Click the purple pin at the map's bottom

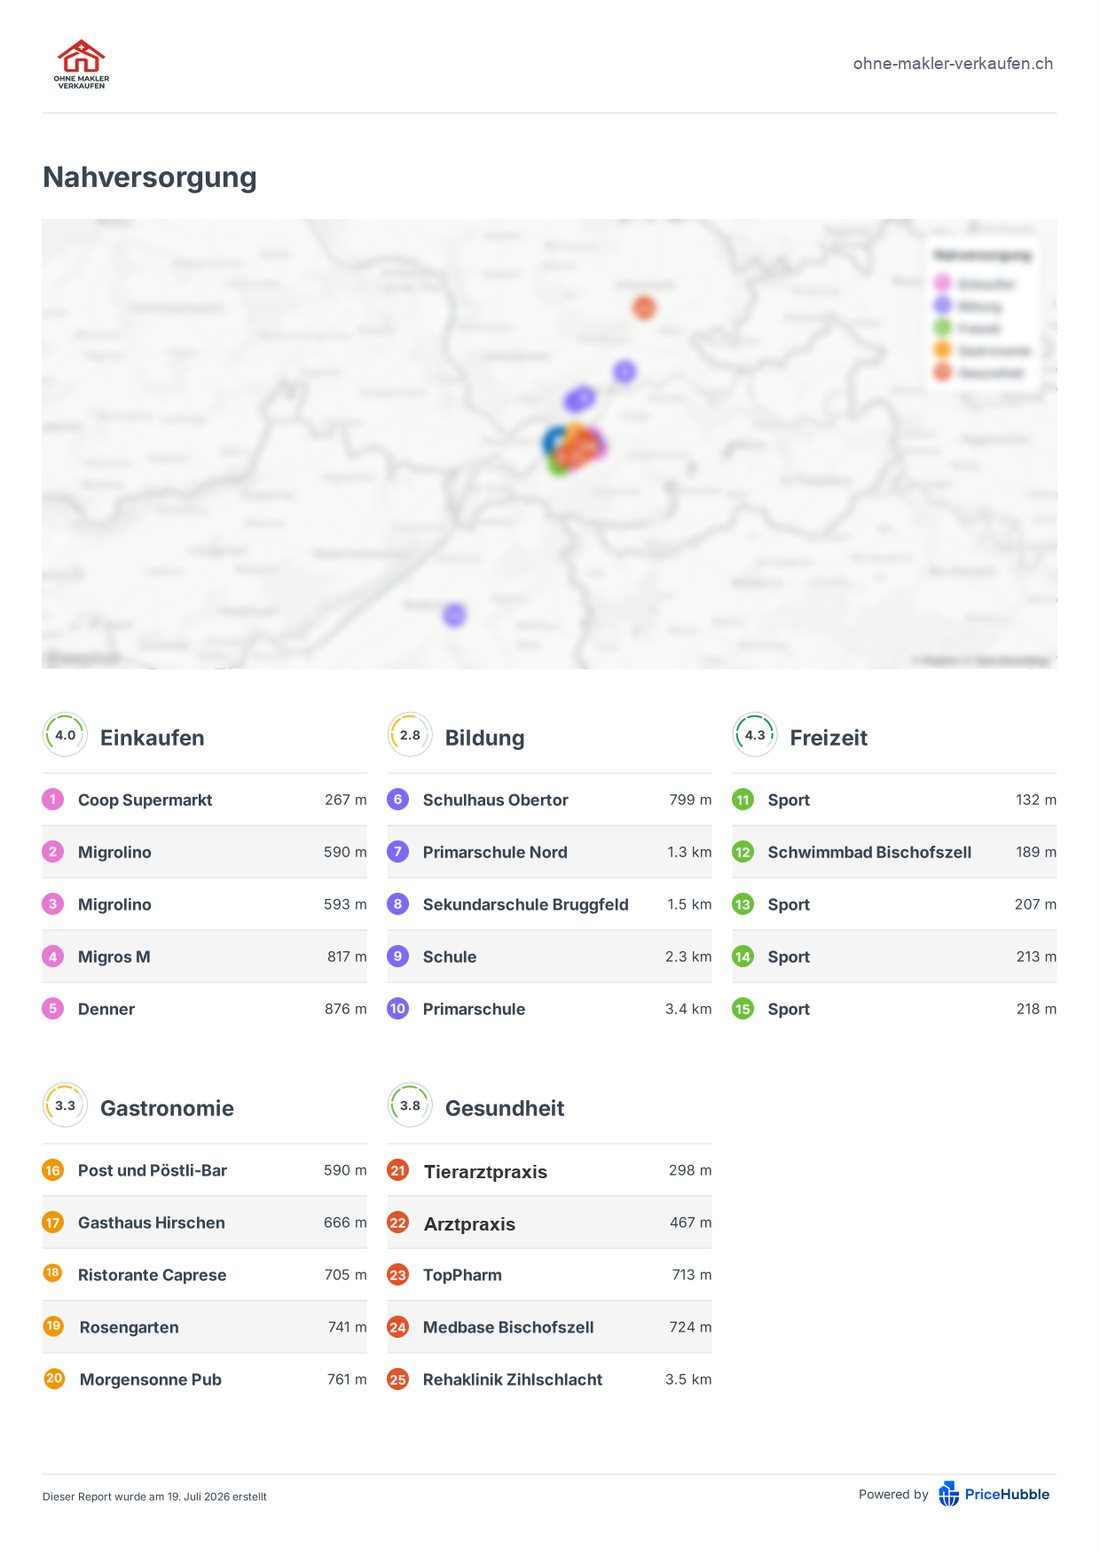[x=454, y=614]
